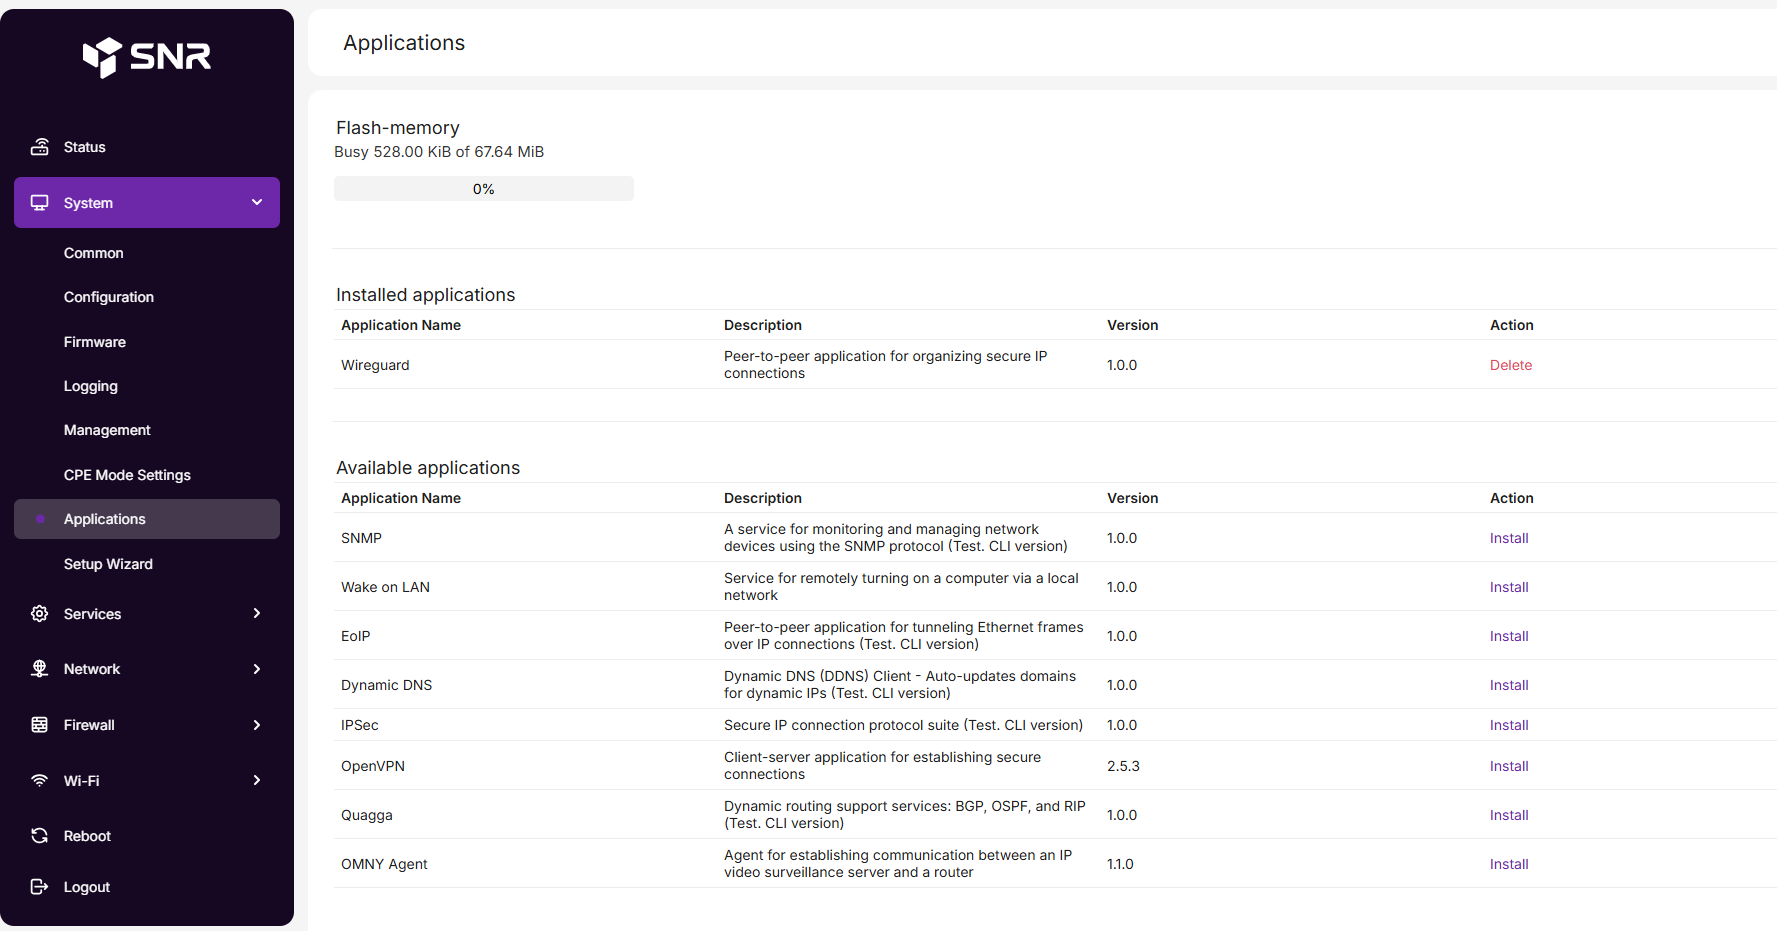Click the System monitor icon
Viewport: 1777px width, 931px height.
pyautogui.click(x=40, y=203)
